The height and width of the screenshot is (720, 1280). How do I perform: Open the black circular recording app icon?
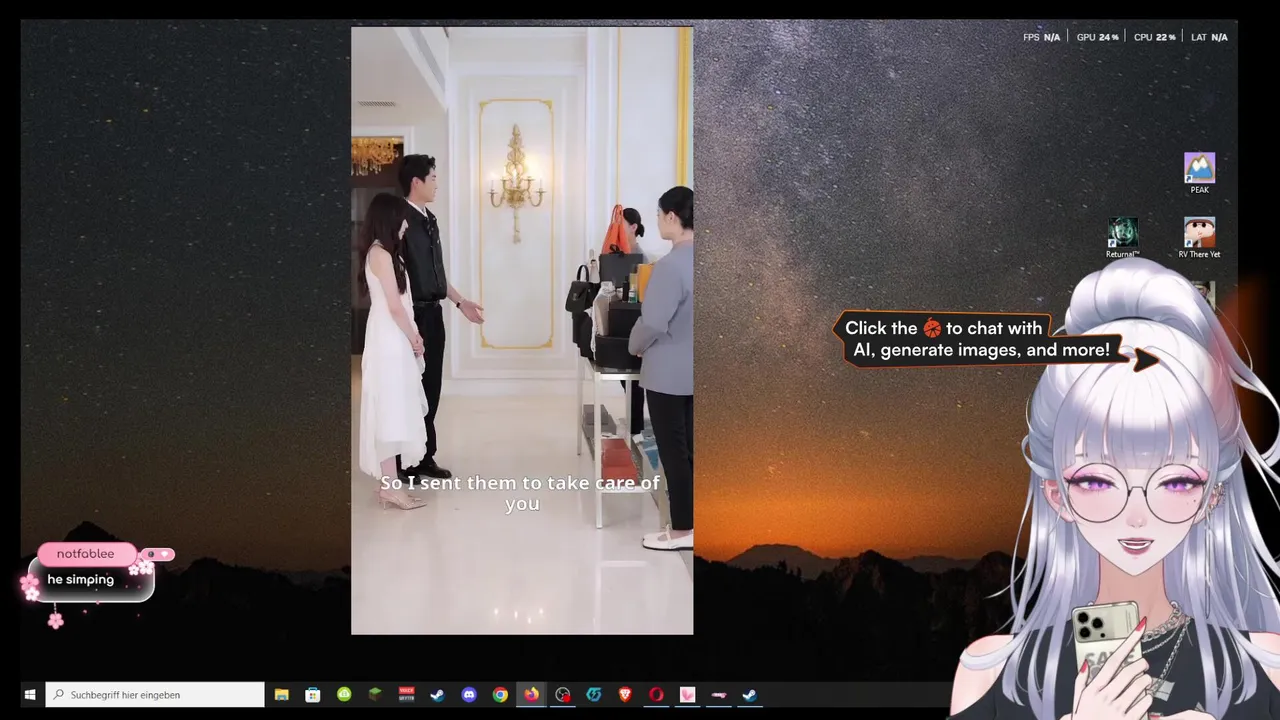pyautogui.click(x=563, y=695)
